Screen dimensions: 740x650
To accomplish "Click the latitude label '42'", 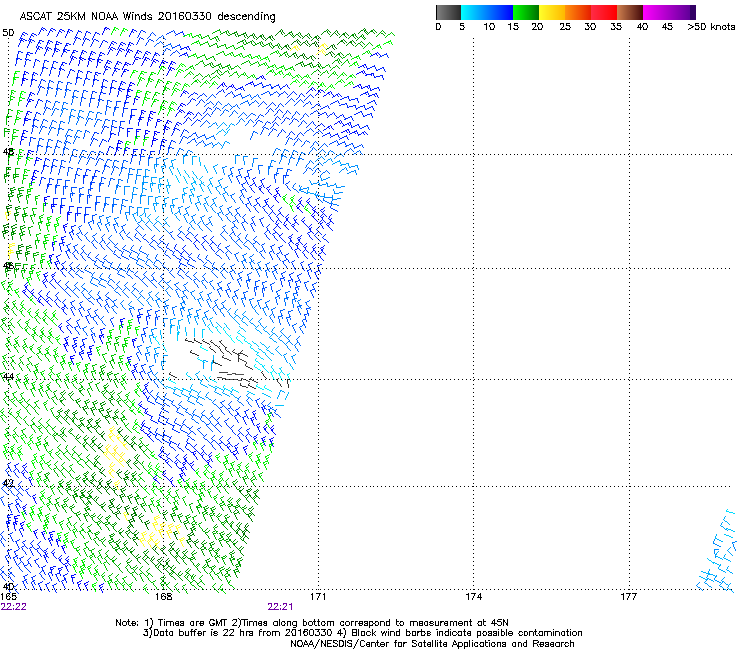I will 8,483.
